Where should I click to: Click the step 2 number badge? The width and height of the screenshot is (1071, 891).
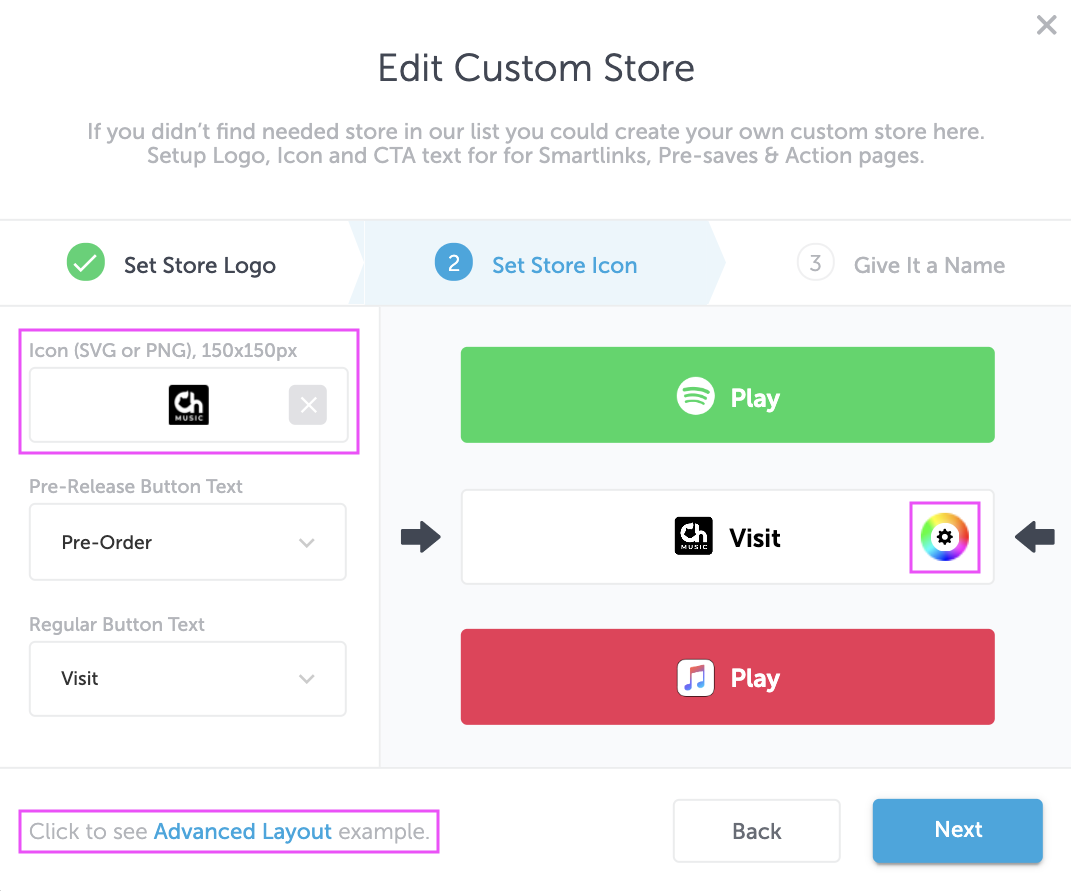454,262
